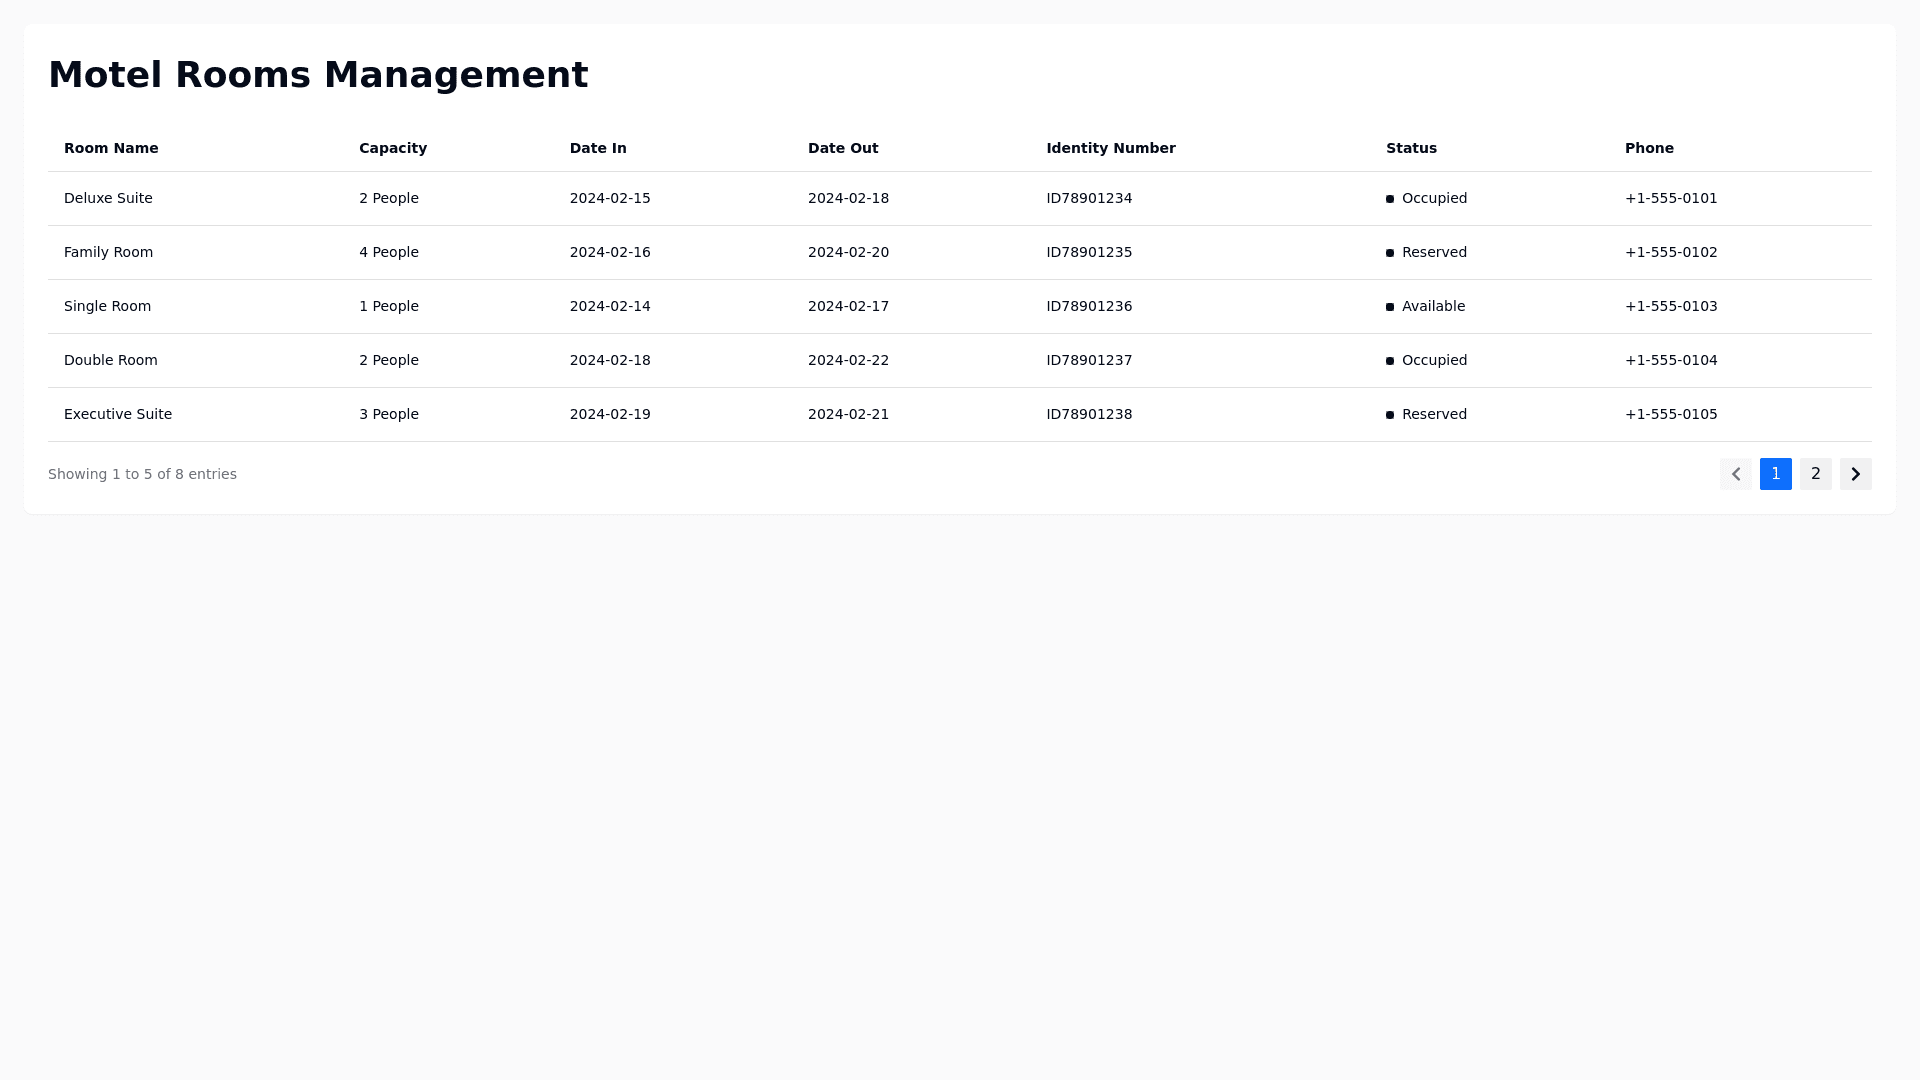
Task: Click the Executive Suite Reserved status dot
Action: coord(1389,415)
